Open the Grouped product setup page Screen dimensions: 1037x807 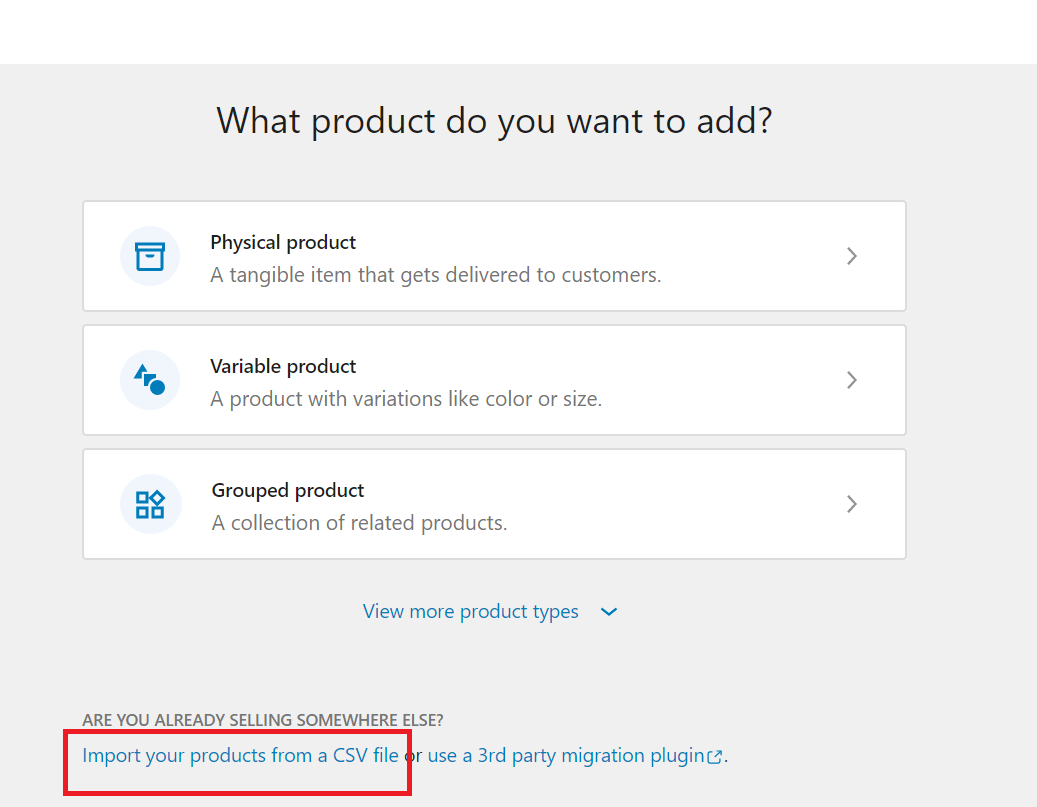click(494, 504)
